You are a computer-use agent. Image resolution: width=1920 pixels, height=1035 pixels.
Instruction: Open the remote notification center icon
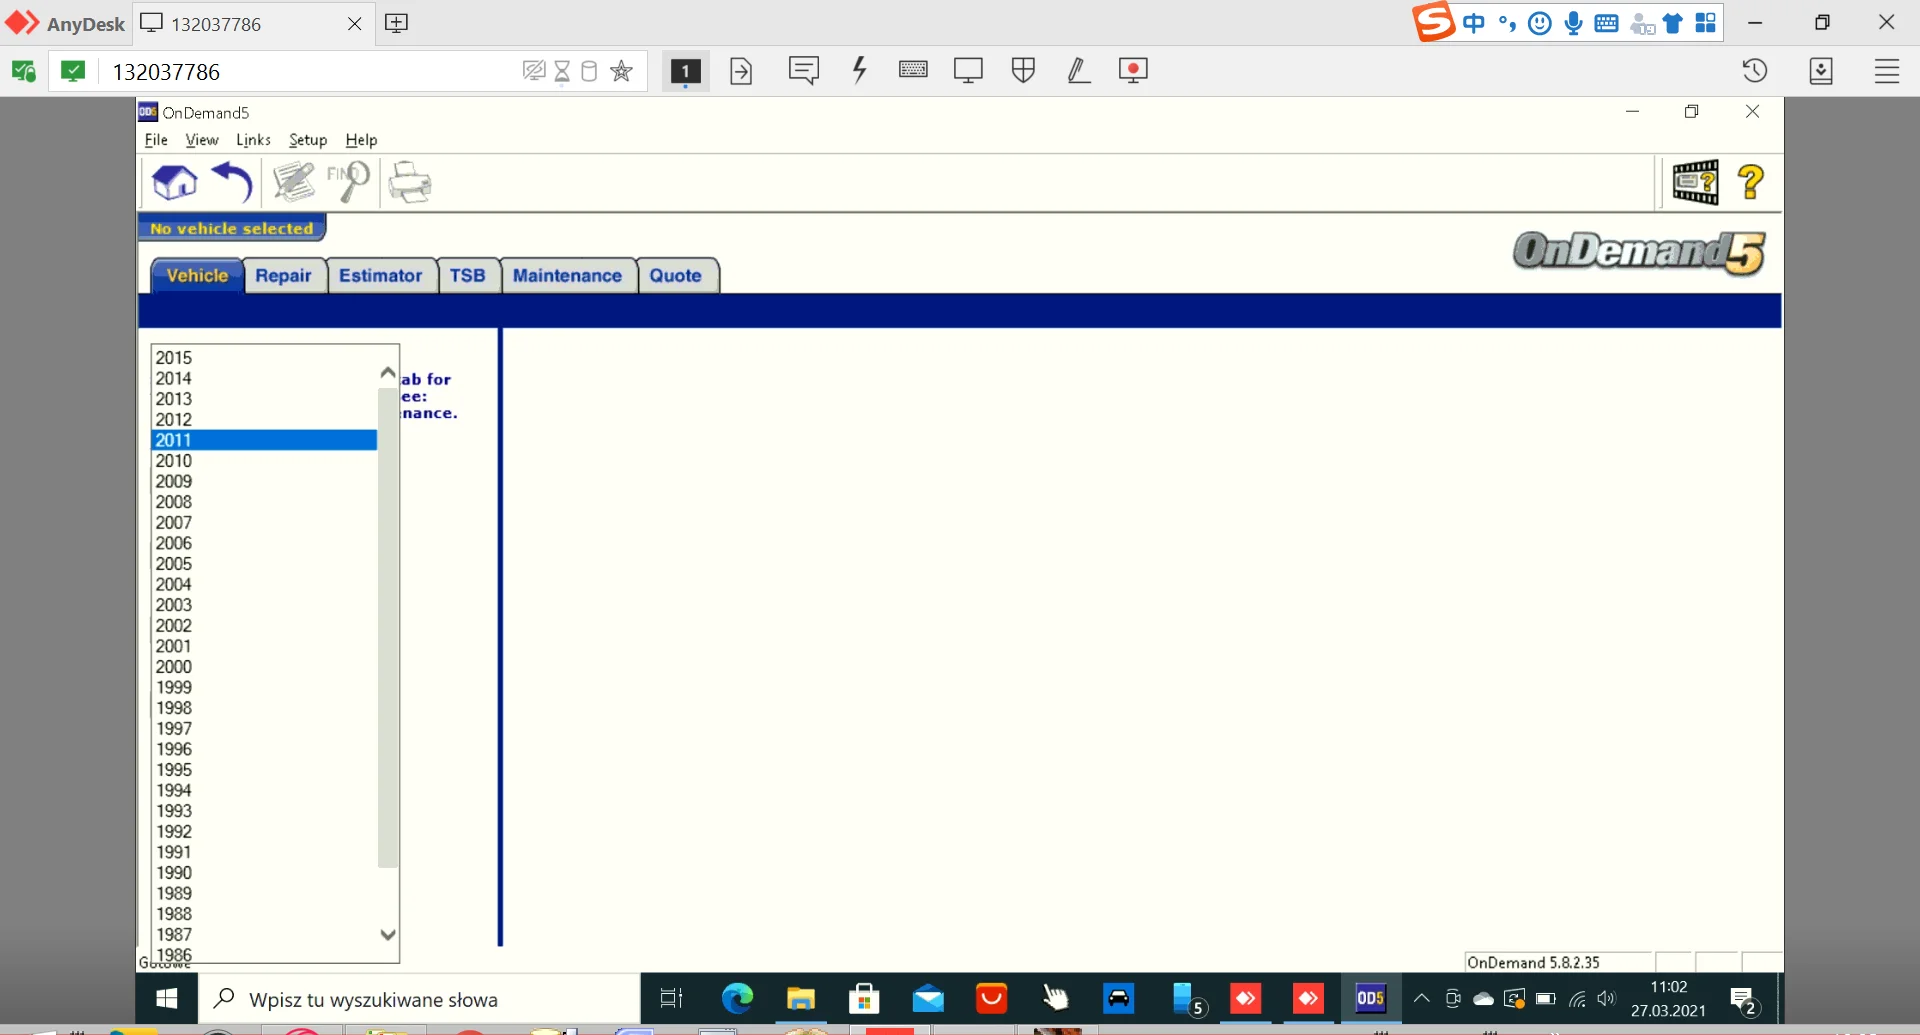coord(1745,1000)
